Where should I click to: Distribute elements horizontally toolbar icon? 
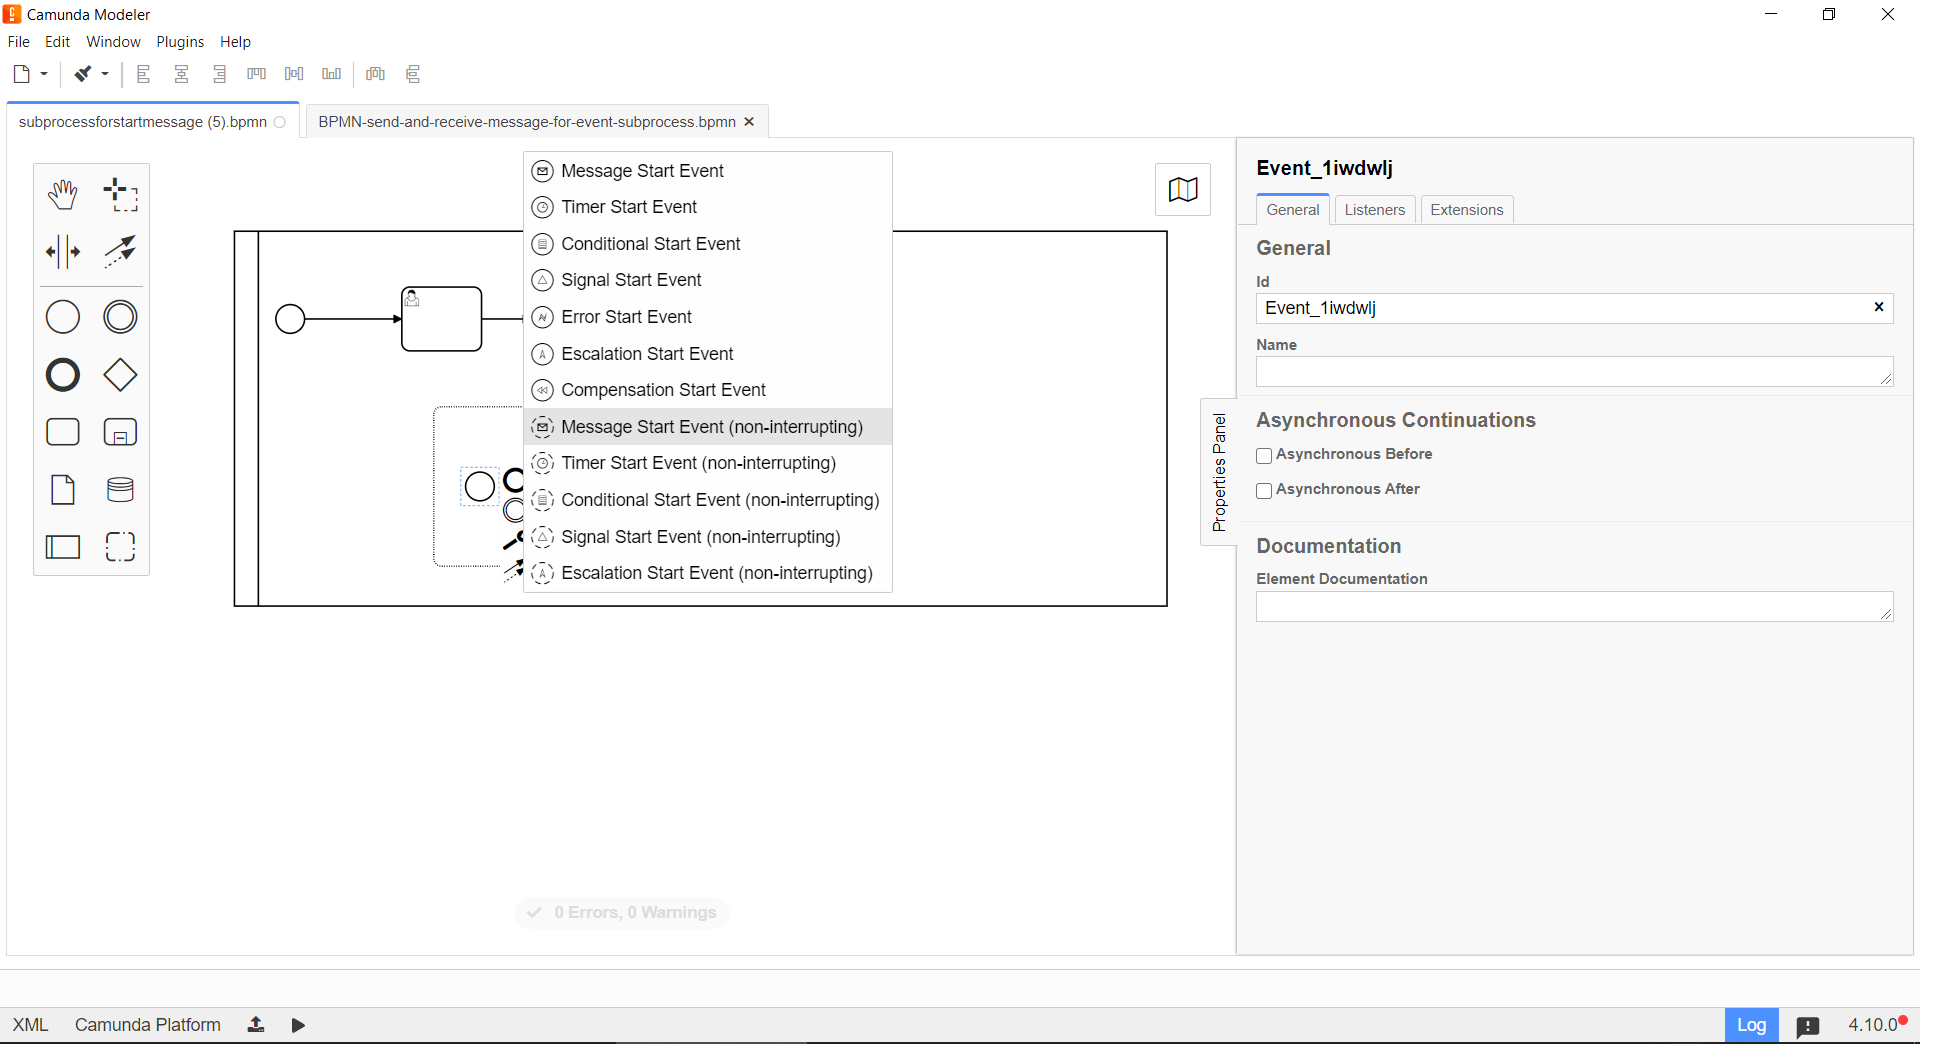click(x=376, y=74)
